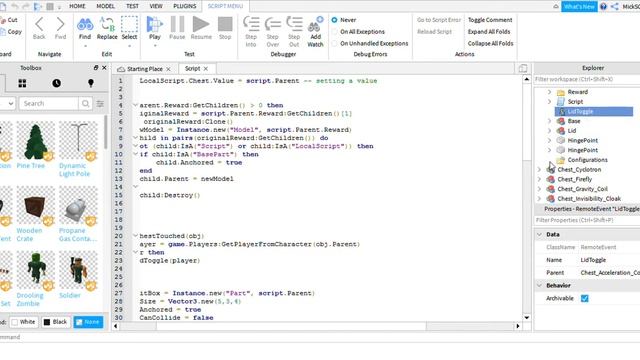Screen dimensions: 640x360
Task: Select the Pine Tree model thumbnail
Action: 36,141
